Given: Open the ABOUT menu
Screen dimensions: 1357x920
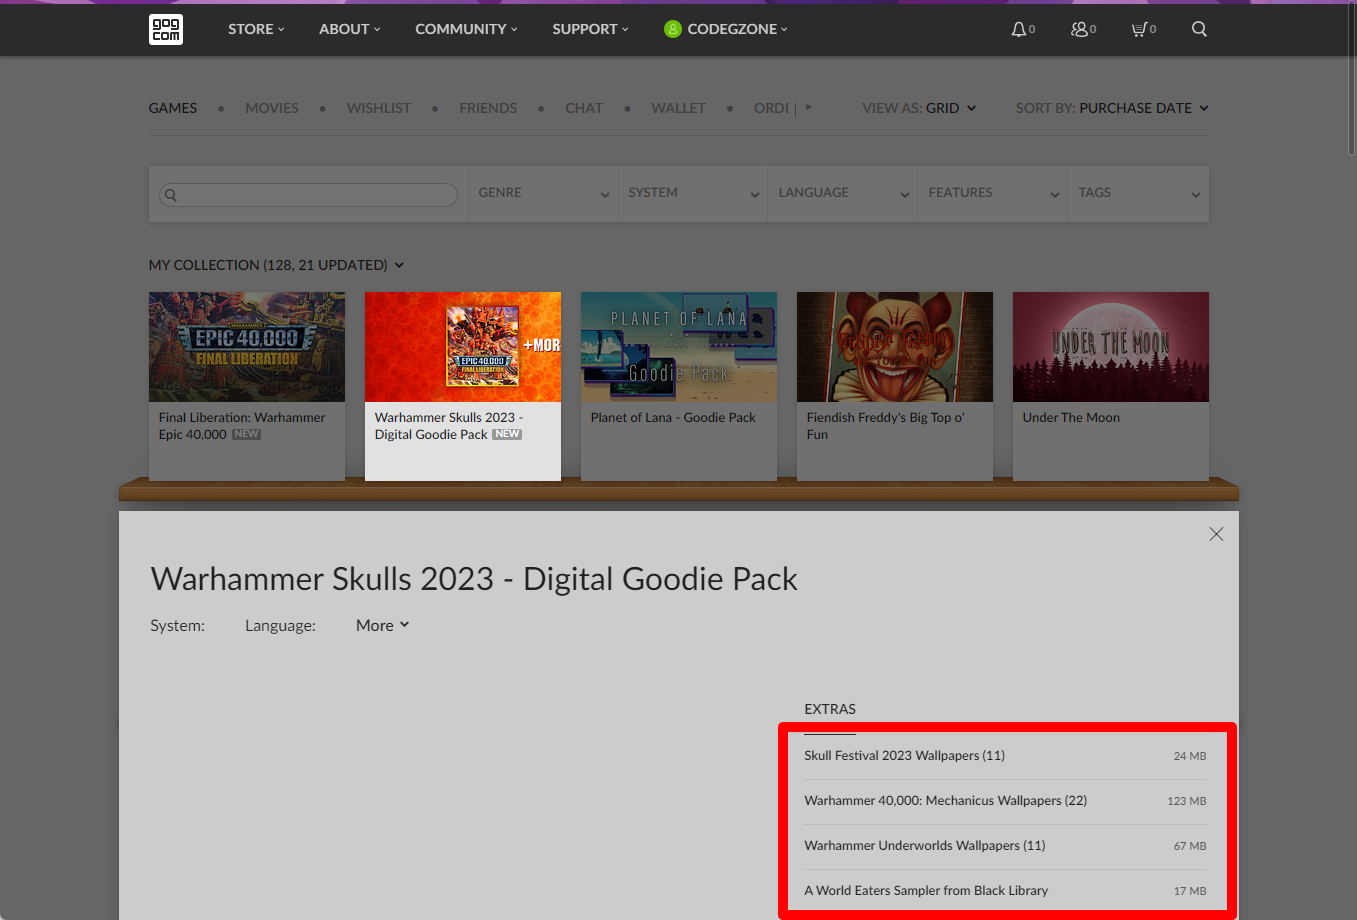Looking at the screenshot, I should click(x=350, y=29).
